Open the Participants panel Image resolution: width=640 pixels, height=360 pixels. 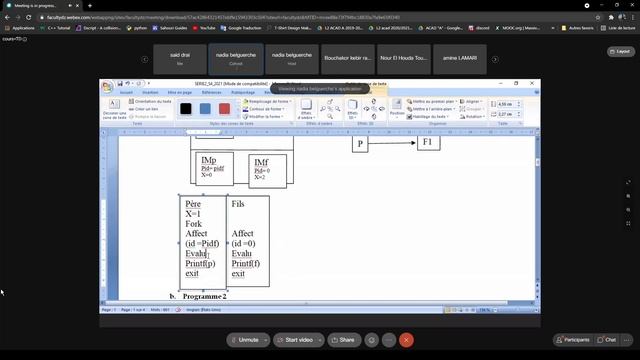[x=573, y=340]
